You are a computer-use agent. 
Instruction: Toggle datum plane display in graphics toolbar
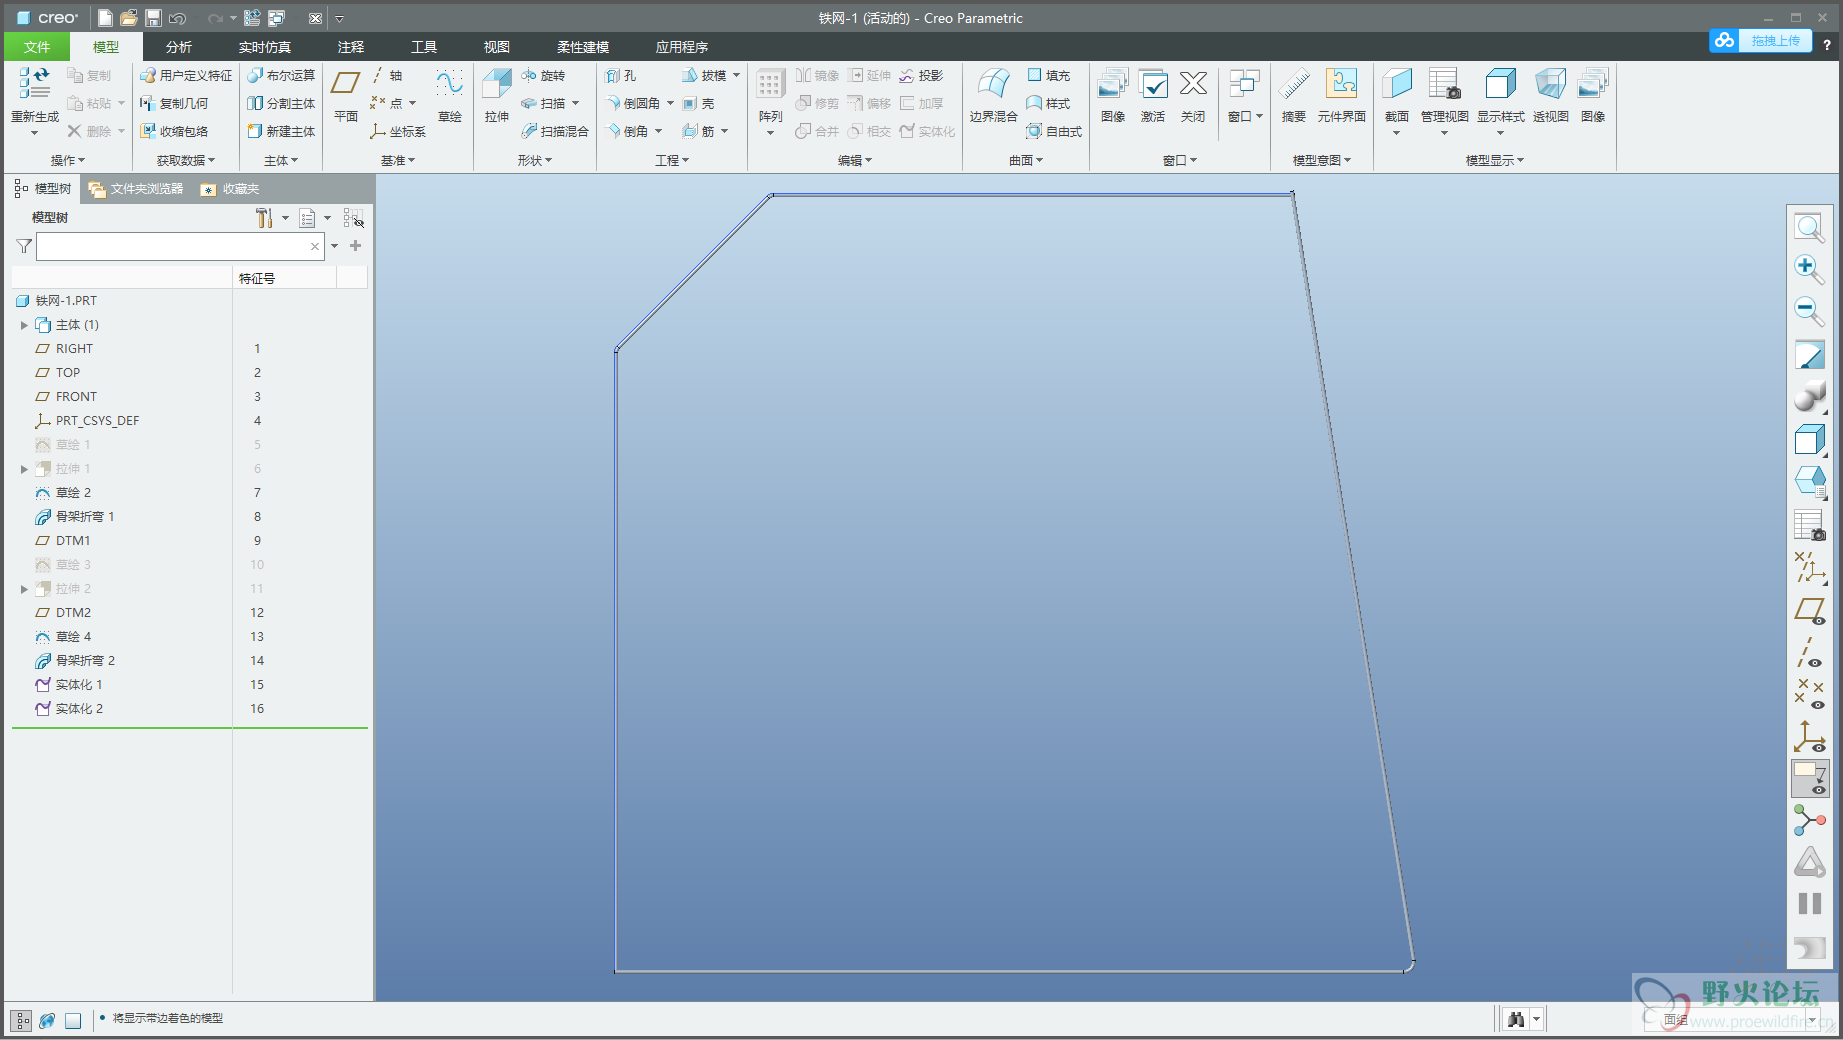[x=1809, y=611]
